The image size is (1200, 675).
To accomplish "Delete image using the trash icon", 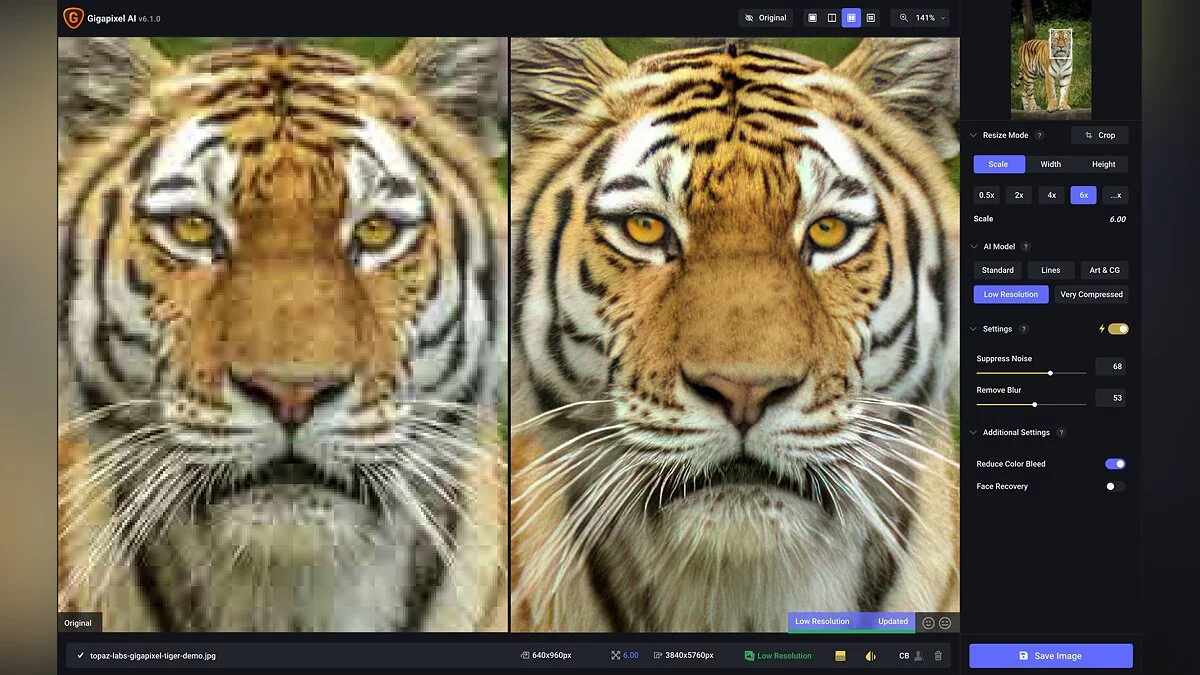I will click(x=938, y=656).
